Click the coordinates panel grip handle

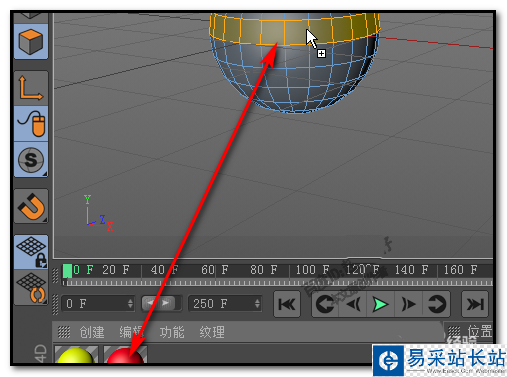coord(454,332)
